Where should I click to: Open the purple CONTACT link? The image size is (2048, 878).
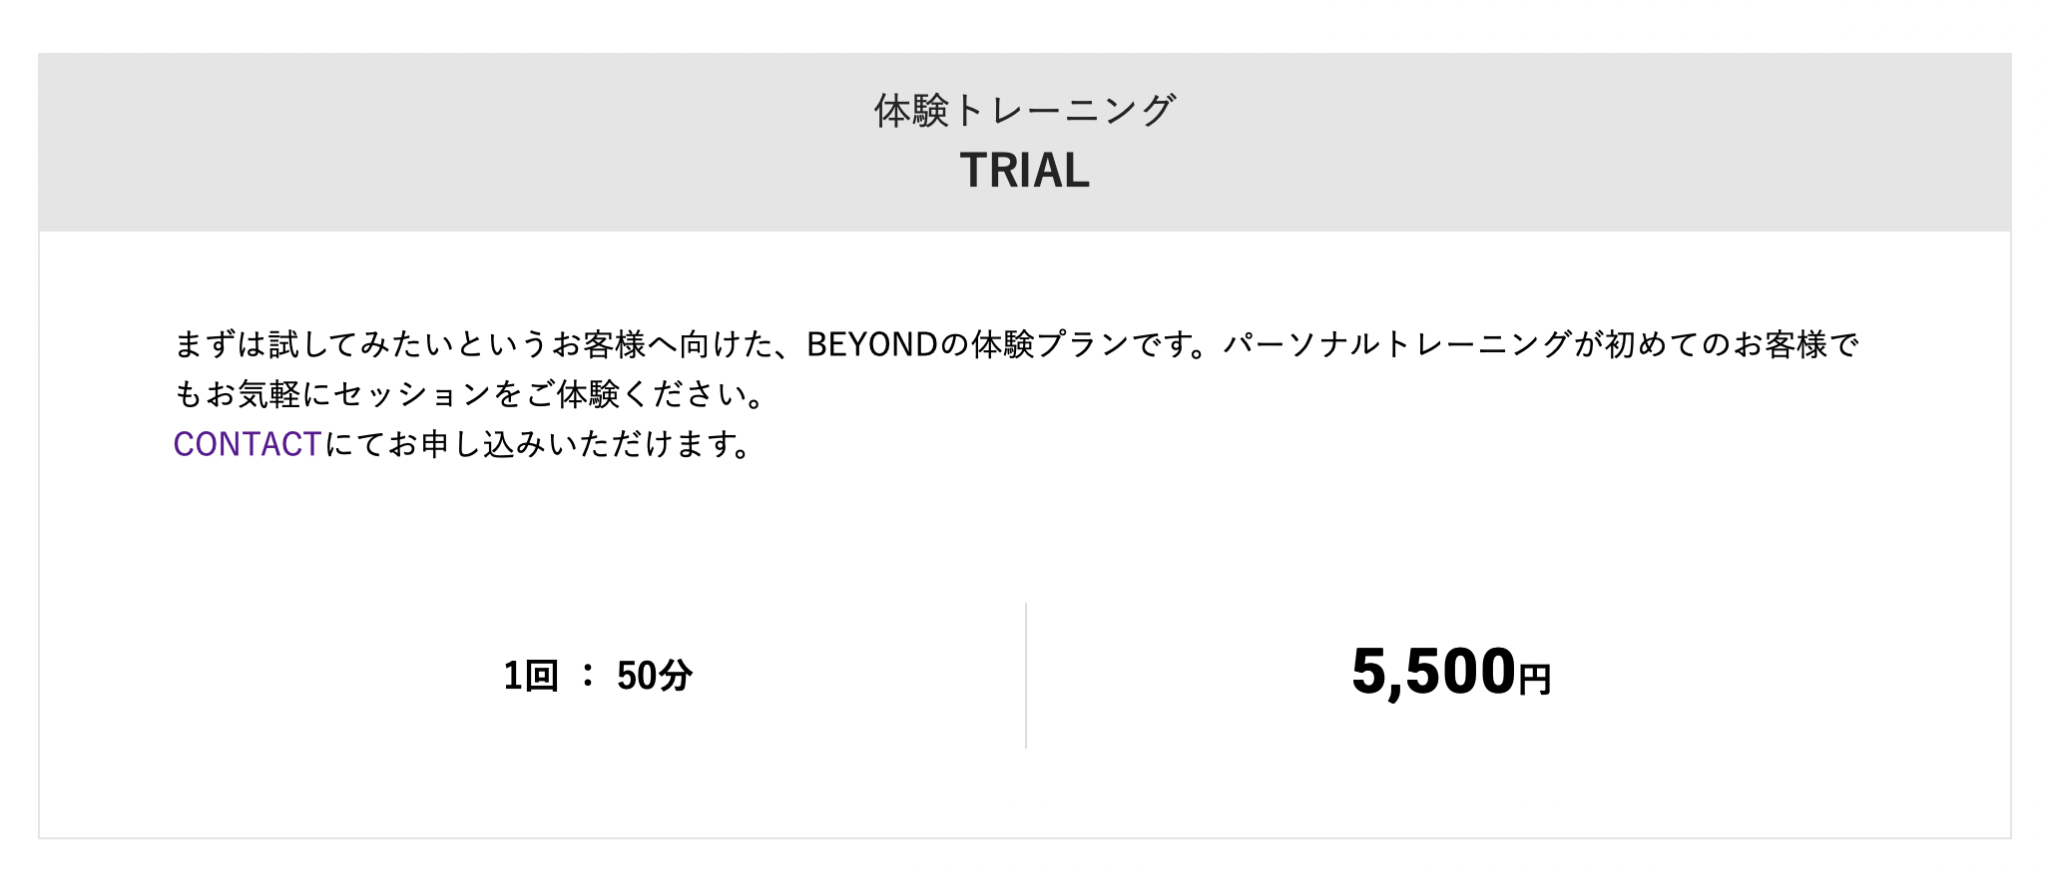point(247,444)
